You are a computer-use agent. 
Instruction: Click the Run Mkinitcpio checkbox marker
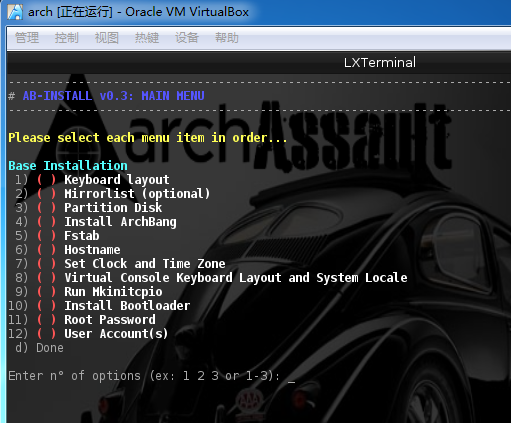pos(46,292)
